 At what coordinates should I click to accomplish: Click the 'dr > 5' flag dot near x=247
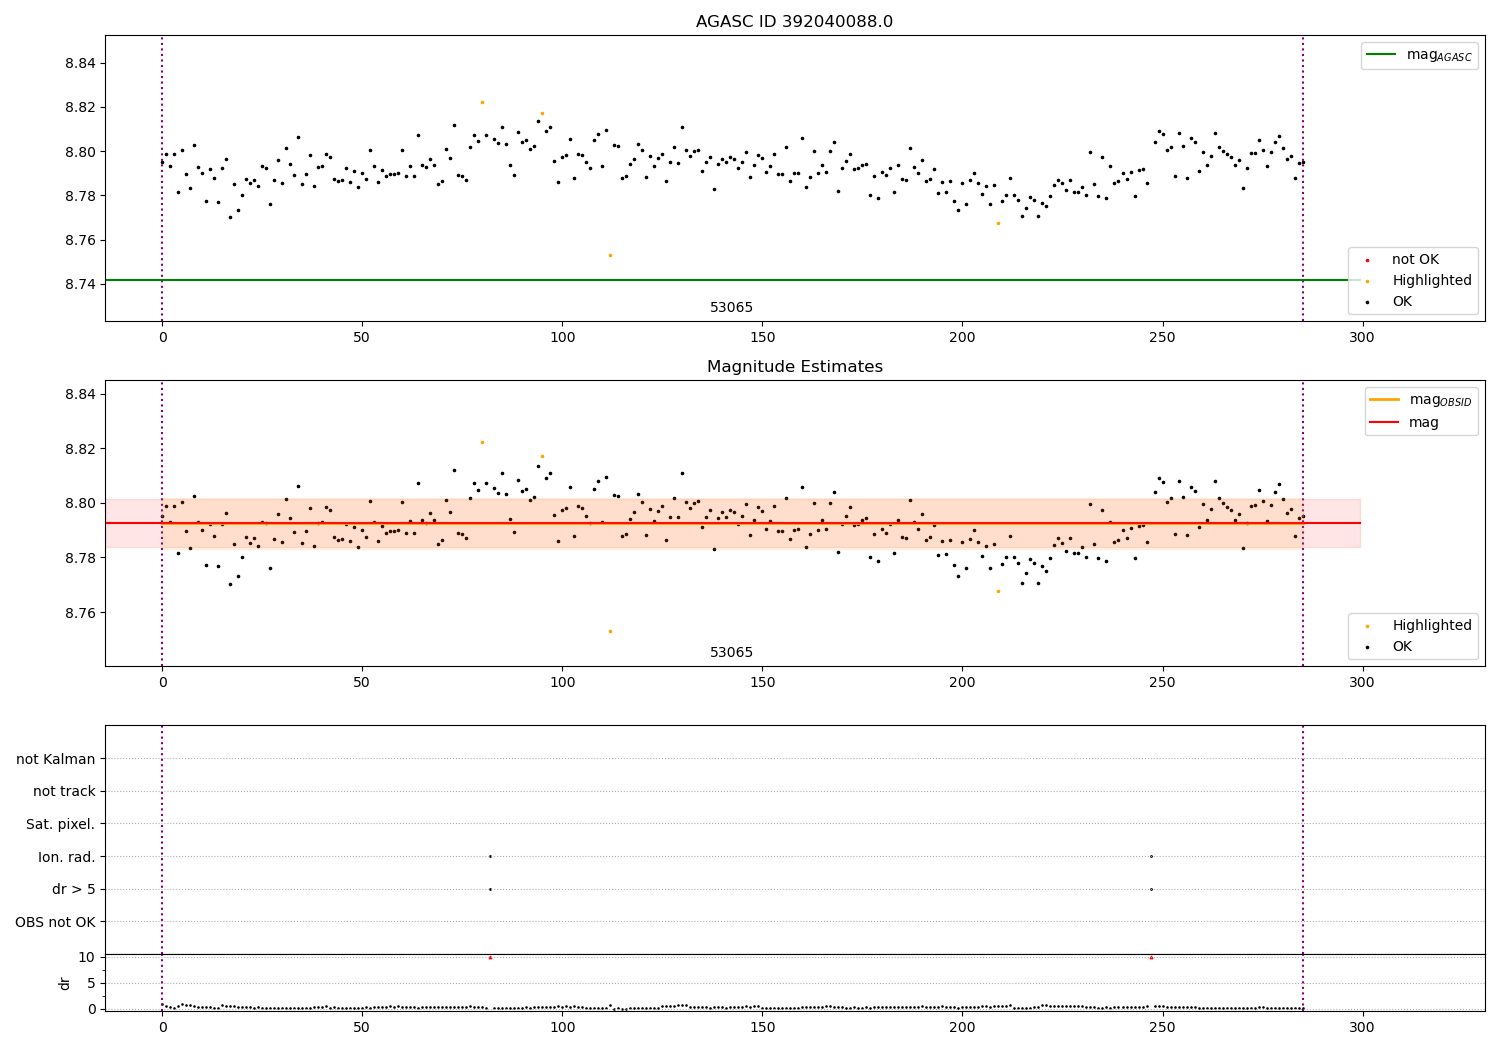pyautogui.click(x=1151, y=889)
